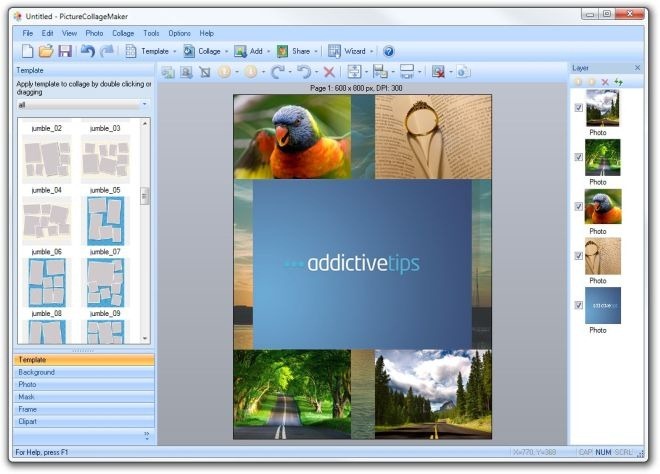Click the Wizard toolbar button
The height and width of the screenshot is (474, 660).
point(347,51)
